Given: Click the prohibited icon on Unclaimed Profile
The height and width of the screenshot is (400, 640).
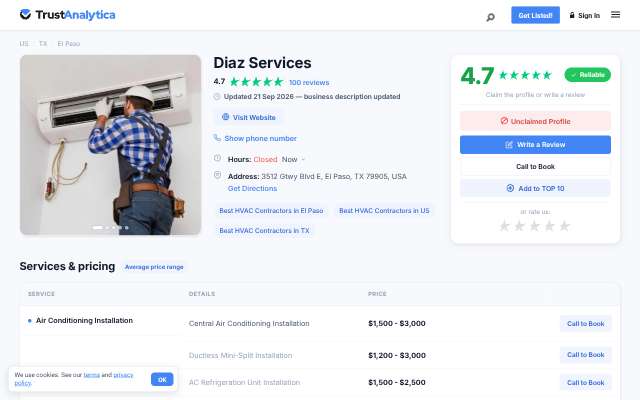Looking at the screenshot, I should [x=504, y=121].
